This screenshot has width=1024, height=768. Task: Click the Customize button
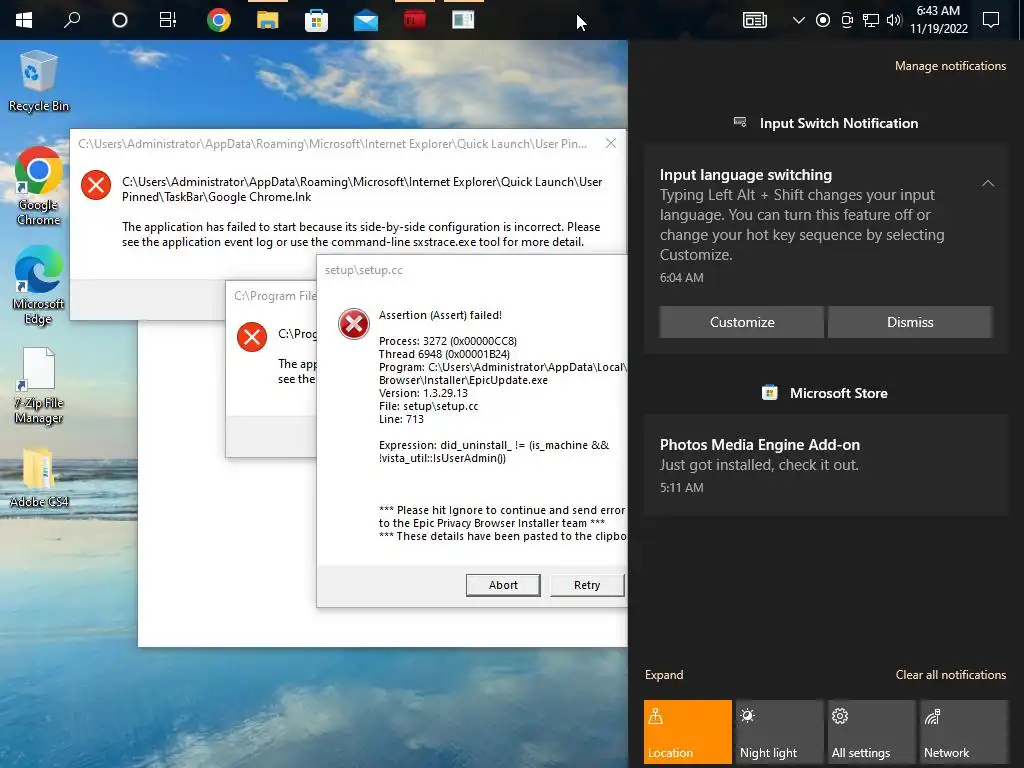pos(742,322)
